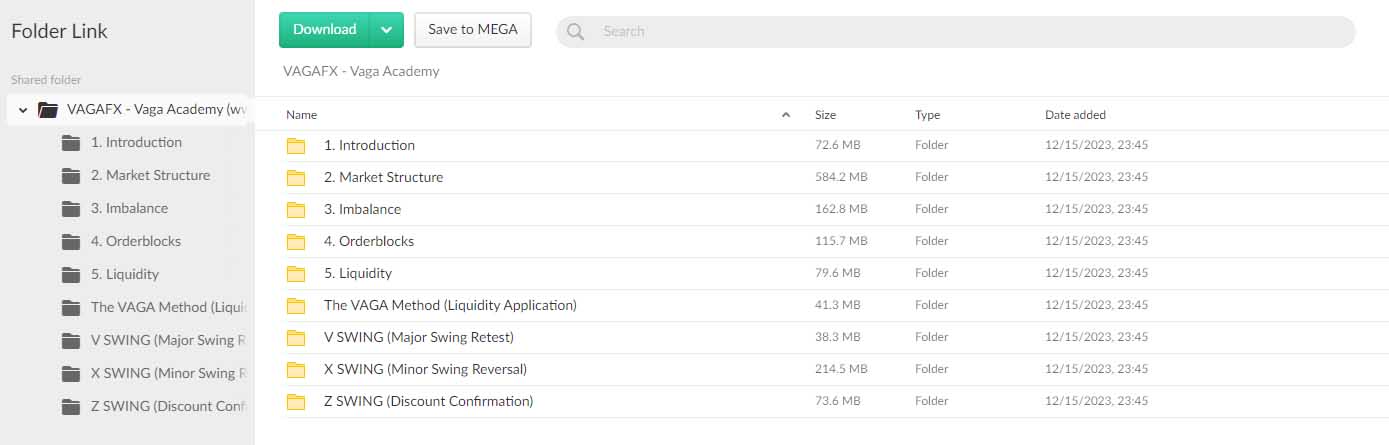Image resolution: width=1389 pixels, height=445 pixels.
Task: Click the search magnifier icon
Action: point(575,31)
